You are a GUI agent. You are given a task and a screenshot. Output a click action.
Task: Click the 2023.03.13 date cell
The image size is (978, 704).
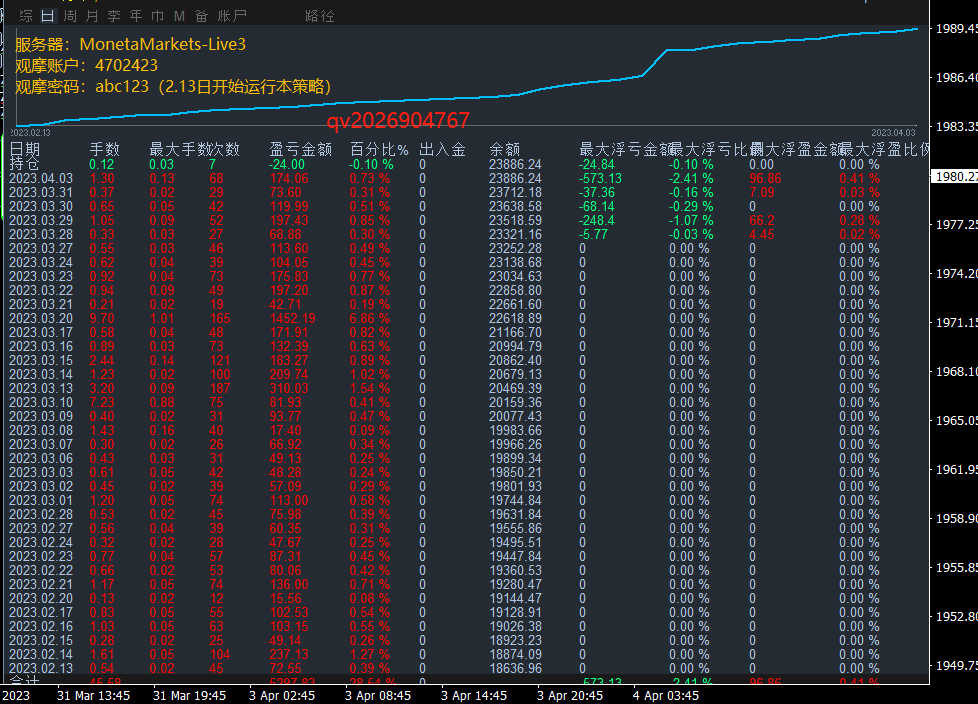[x=41, y=388]
